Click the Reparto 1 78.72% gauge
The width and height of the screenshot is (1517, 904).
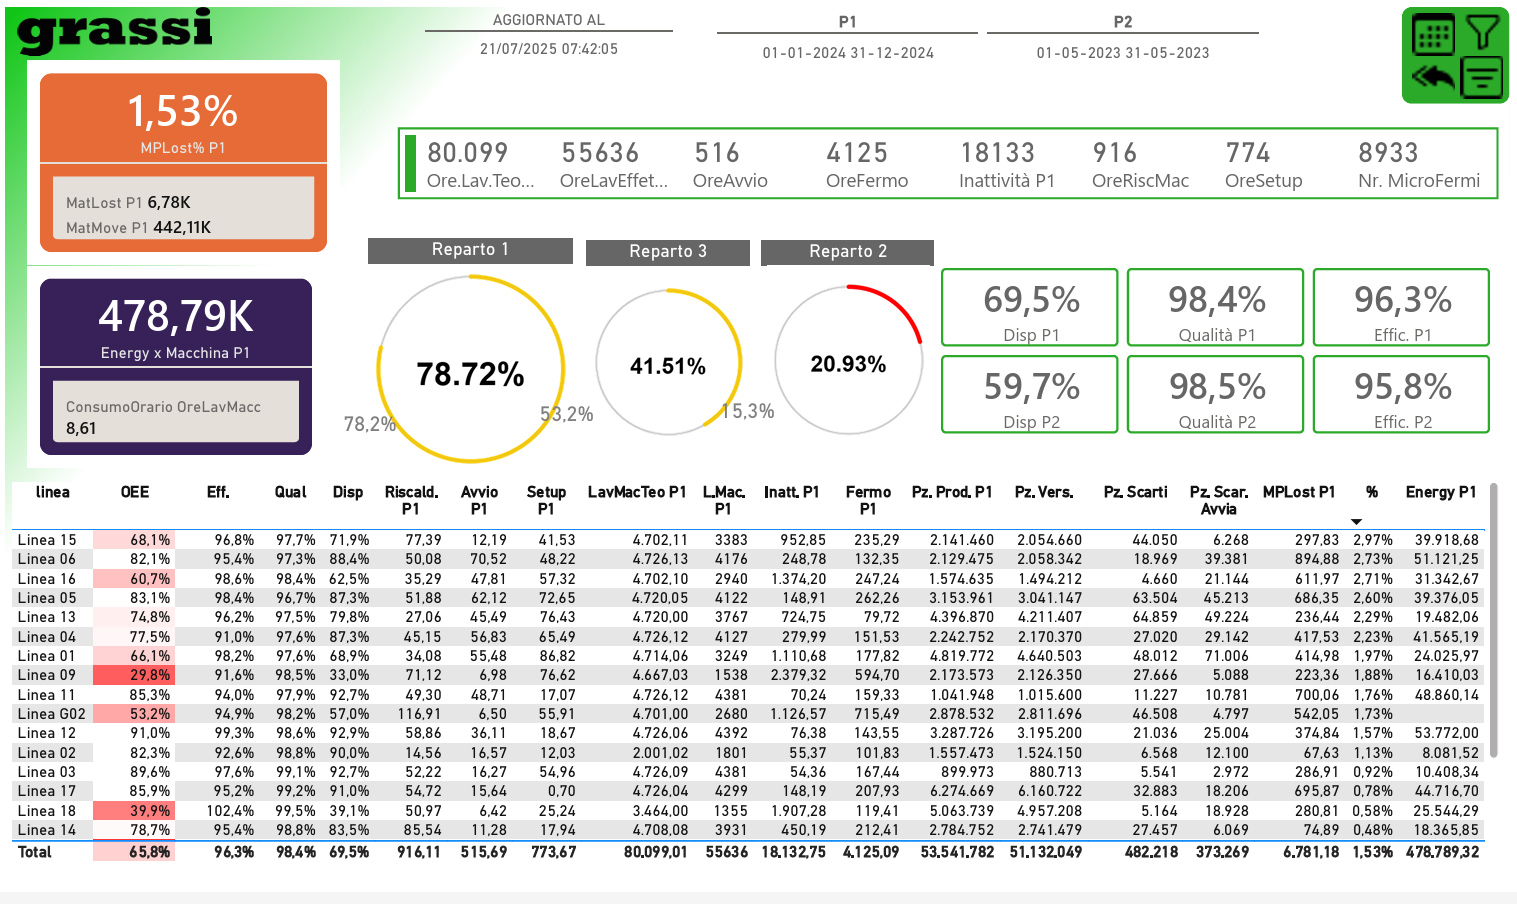pyautogui.click(x=470, y=370)
